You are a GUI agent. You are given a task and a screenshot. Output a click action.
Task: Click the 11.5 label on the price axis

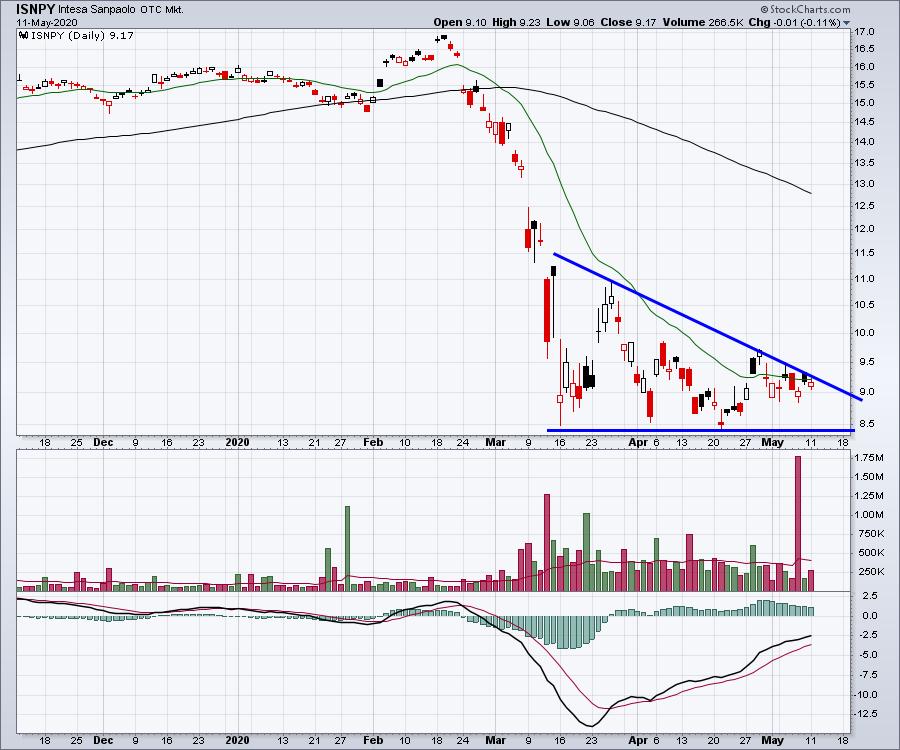(864, 252)
